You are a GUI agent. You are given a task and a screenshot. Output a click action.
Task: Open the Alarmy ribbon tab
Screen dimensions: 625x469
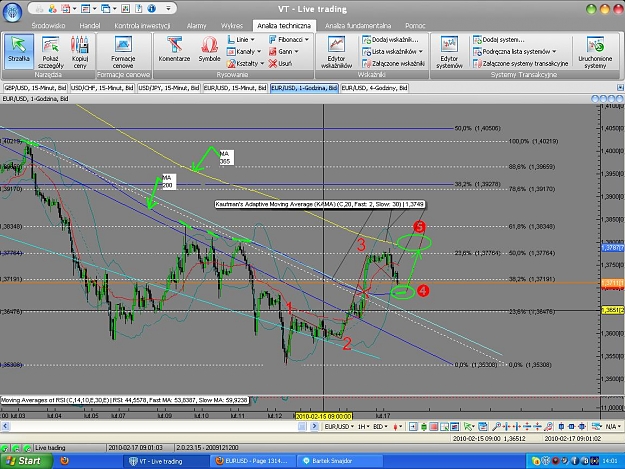click(x=197, y=26)
